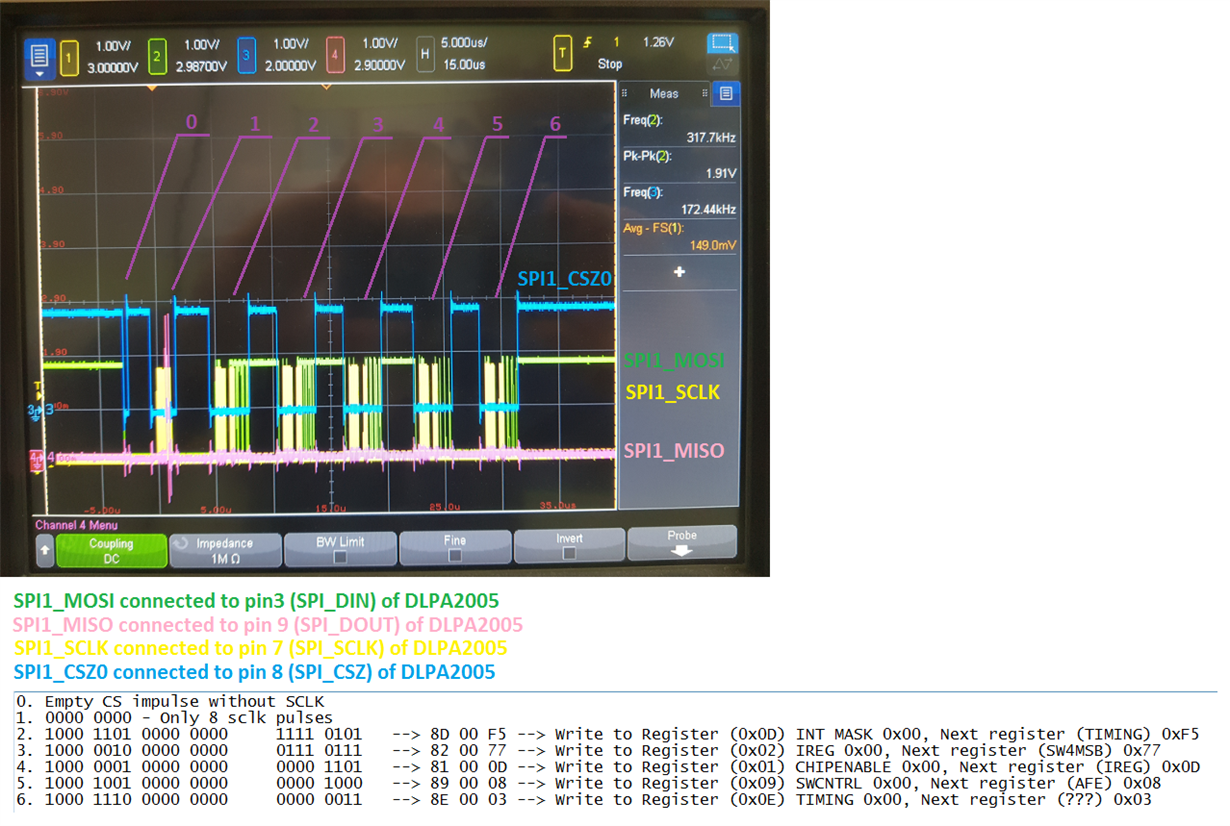This screenshot has height=826, width=1230.
Task: Click the Channel 4 Menu title
Action: (76, 525)
